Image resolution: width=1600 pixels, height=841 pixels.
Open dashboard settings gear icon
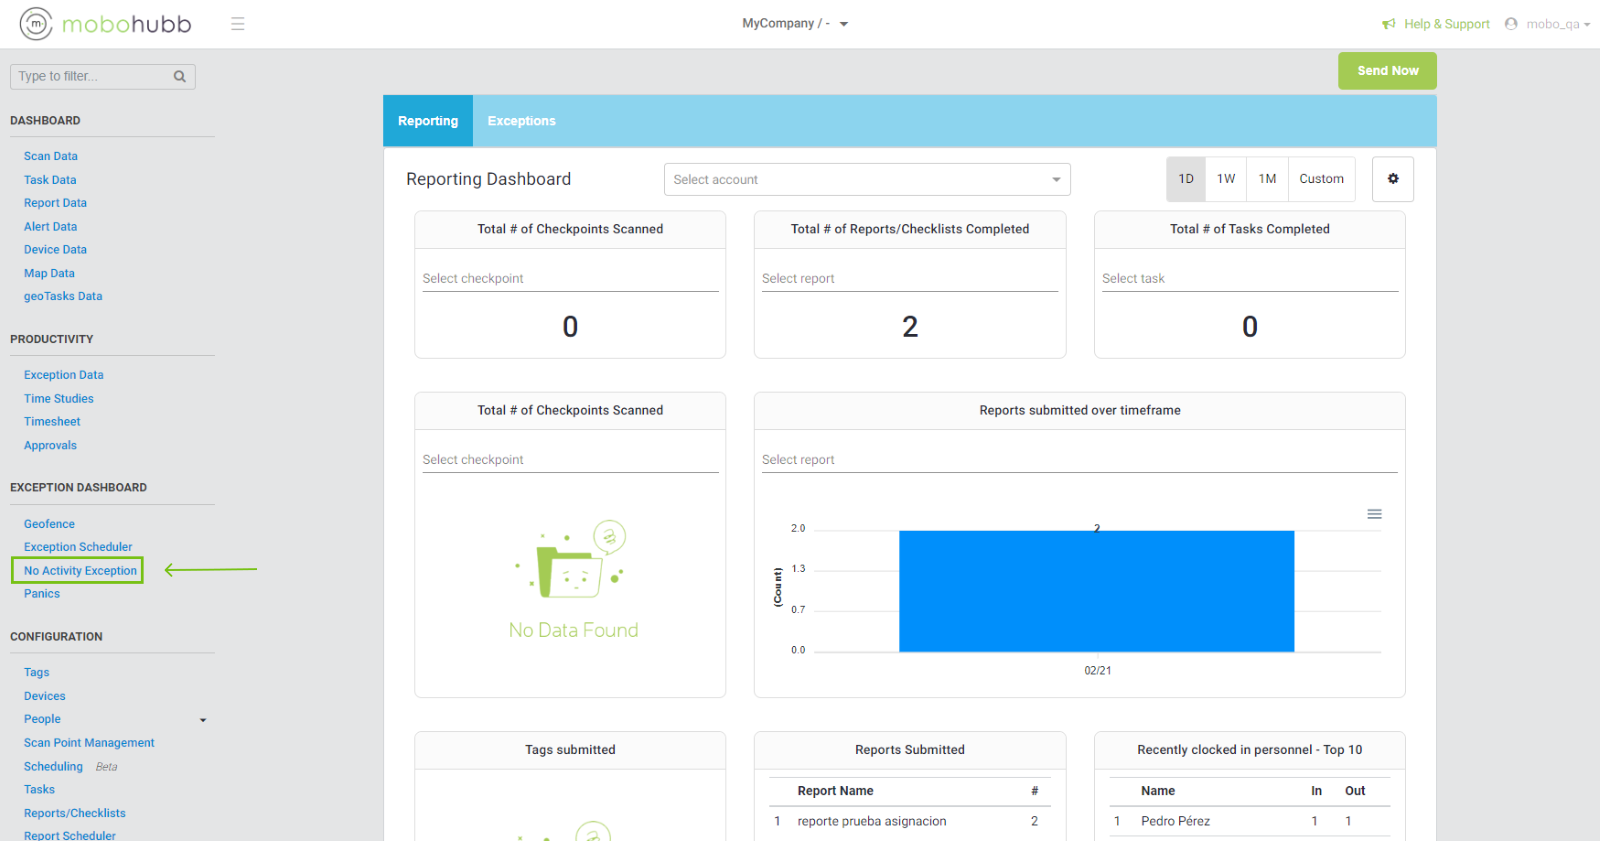pyautogui.click(x=1393, y=179)
